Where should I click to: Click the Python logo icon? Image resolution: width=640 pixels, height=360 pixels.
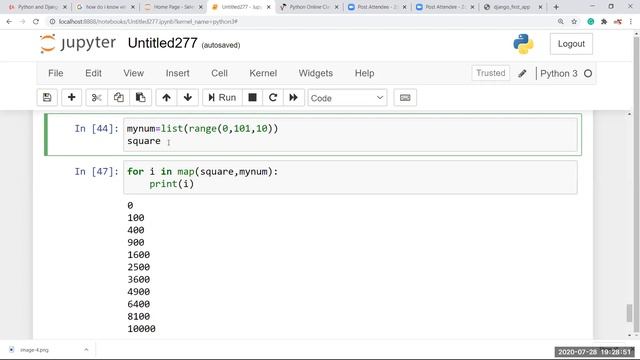click(x=523, y=44)
